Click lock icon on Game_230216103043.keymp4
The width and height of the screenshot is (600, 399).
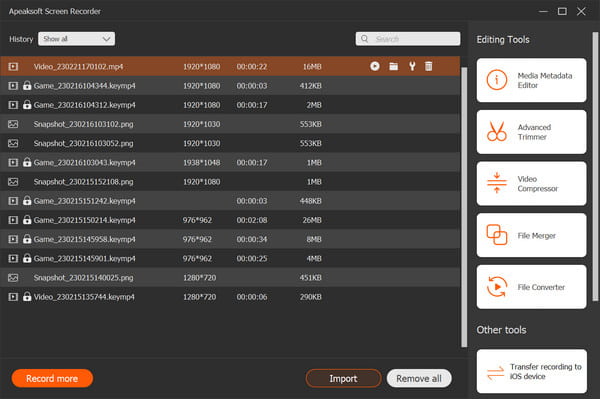[x=27, y=162]
